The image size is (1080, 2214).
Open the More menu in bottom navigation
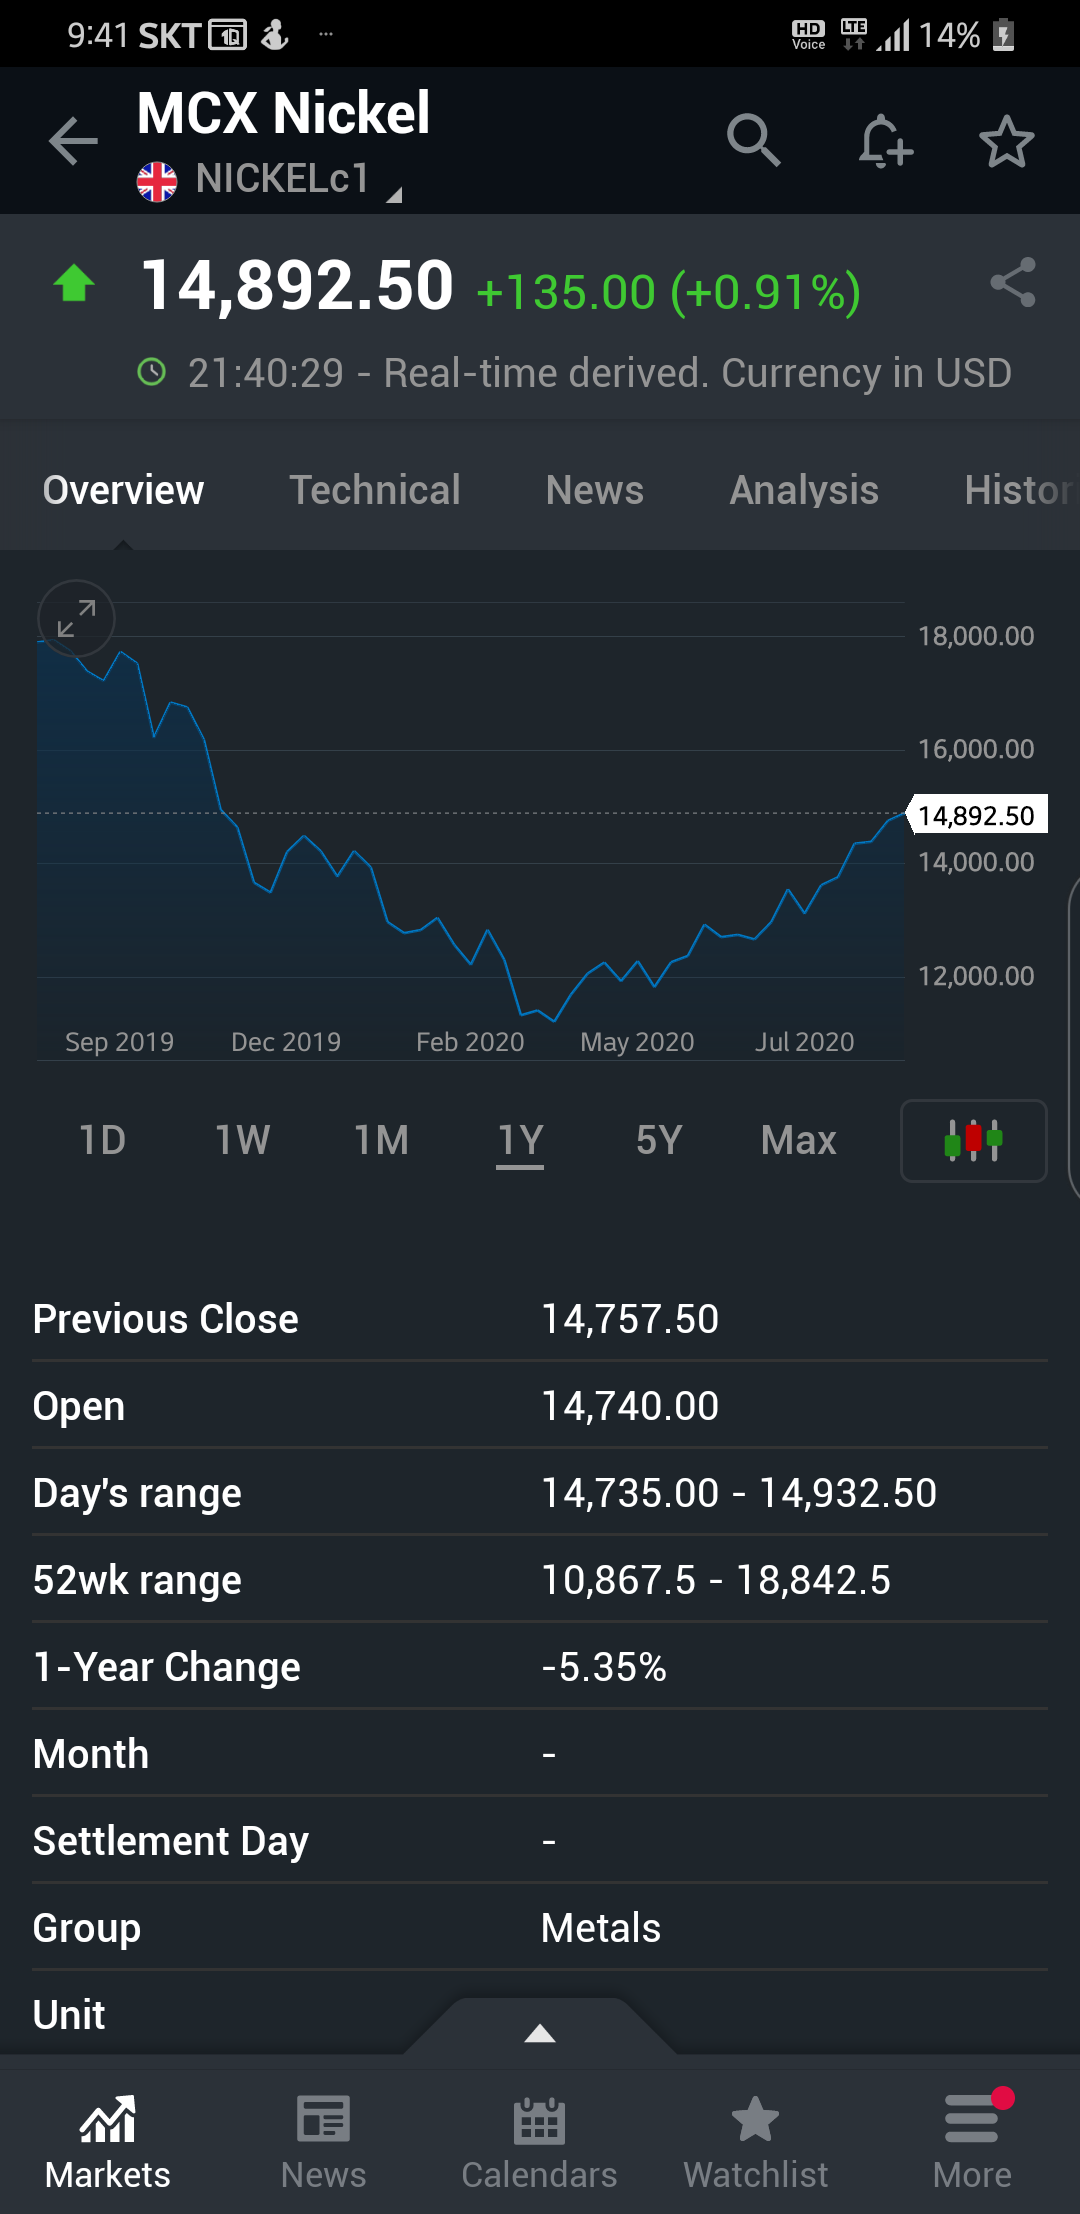coord(972,2142)
